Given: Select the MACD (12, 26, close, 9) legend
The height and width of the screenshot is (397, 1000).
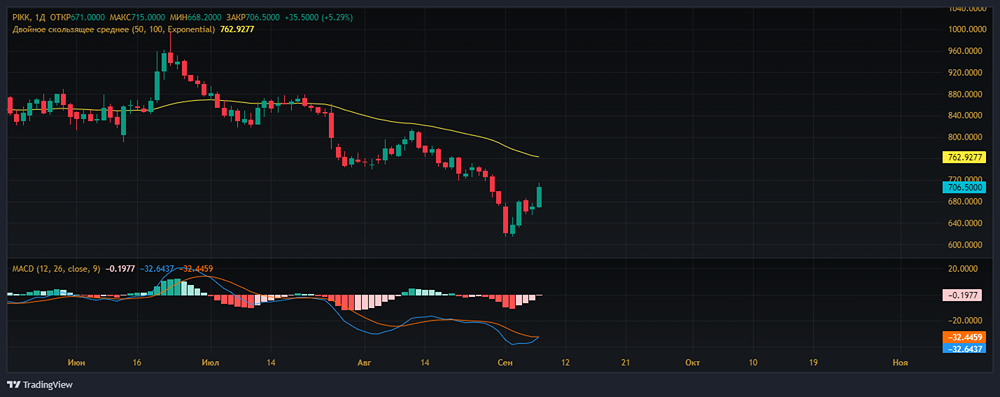Looking at the screenshot, I should (x=56, y=269).
